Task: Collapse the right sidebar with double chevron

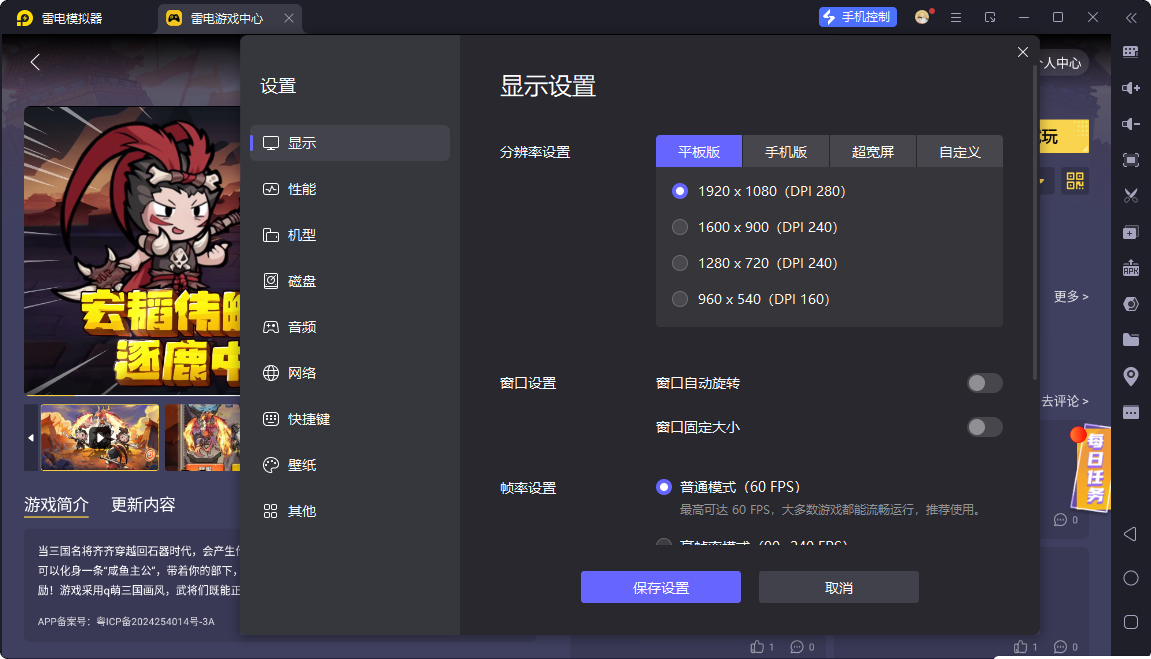Action: pos(1131,18)
